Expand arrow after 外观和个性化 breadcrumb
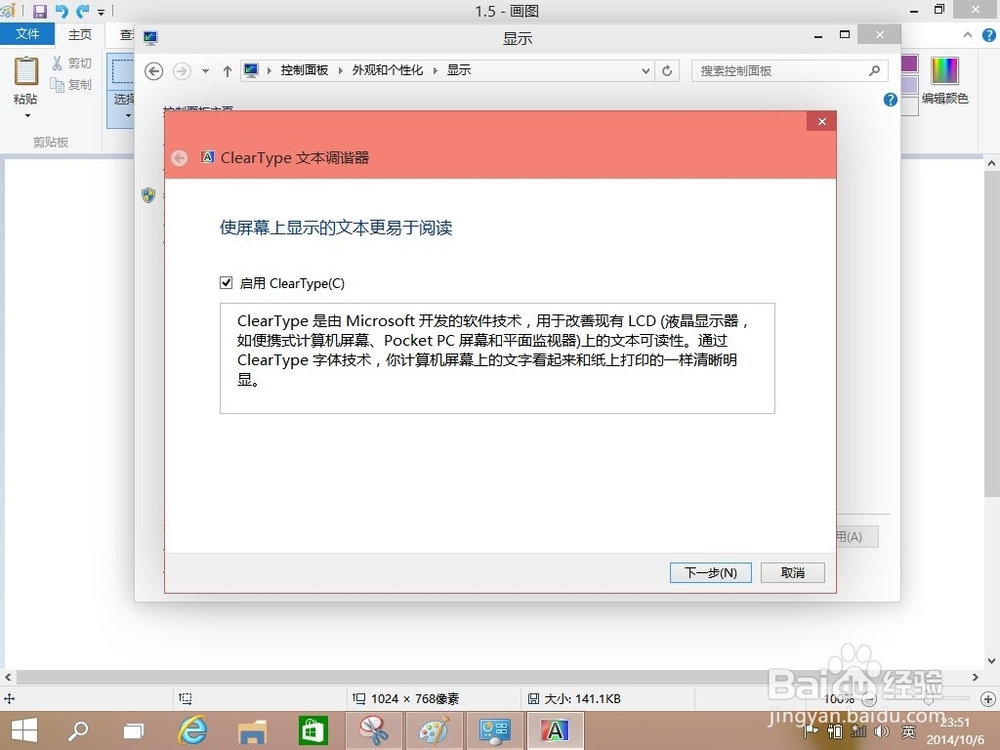The width and height of the screenshot is (1000, 750). pyautogui.click(x=435, y=71)
